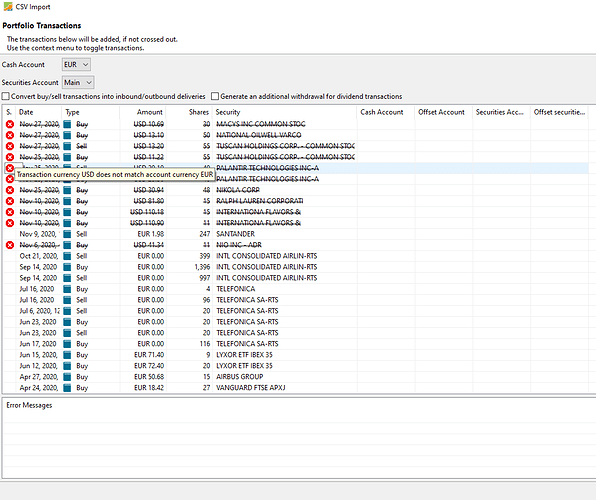
Task: Click the Error Messages label
Action: point(29,405)
